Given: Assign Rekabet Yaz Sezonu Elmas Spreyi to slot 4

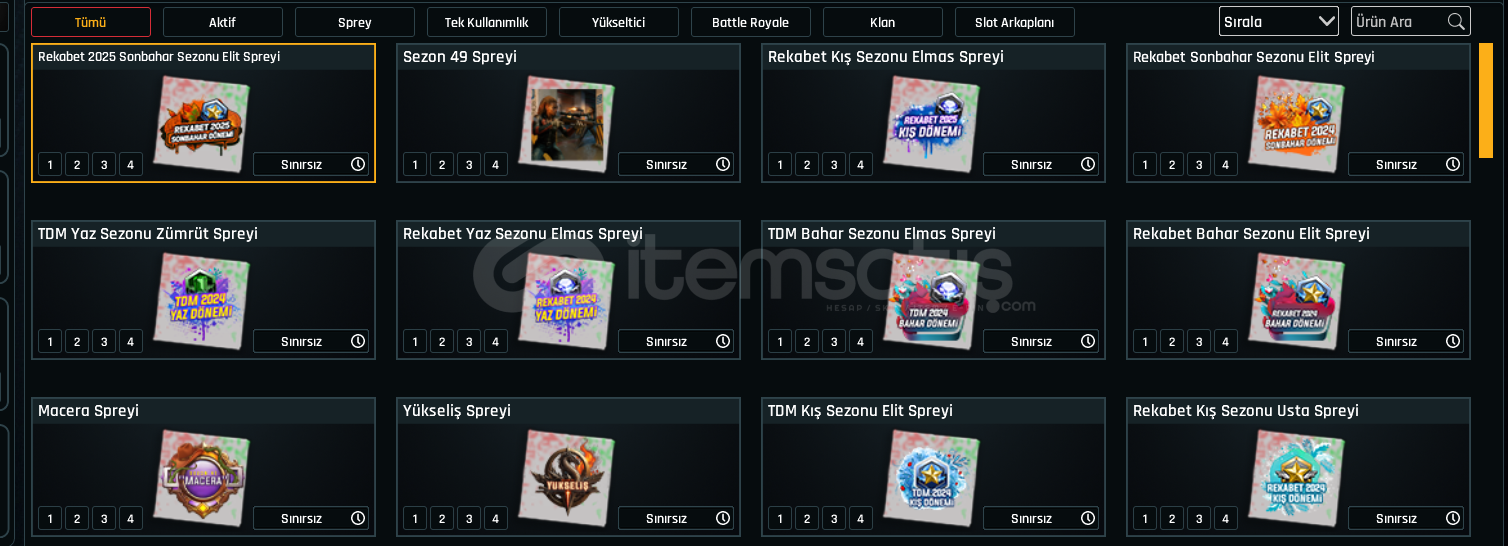Looking at the screenshot, I should tap(496, 341).
